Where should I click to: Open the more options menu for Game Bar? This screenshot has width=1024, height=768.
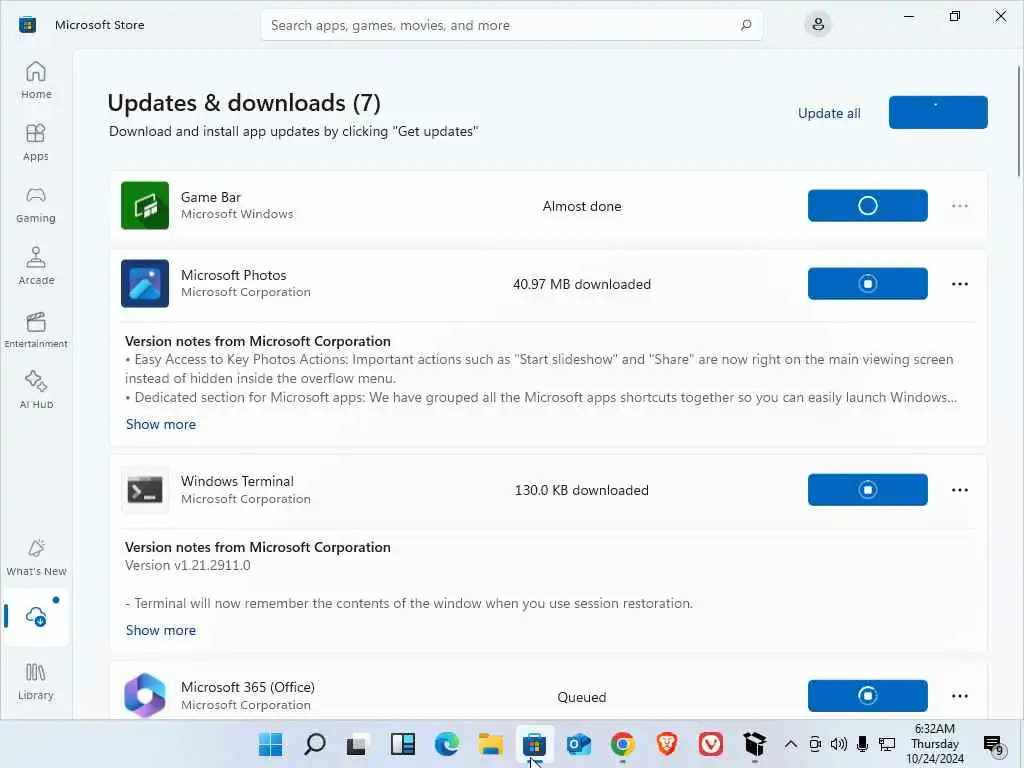pos(959,206)
